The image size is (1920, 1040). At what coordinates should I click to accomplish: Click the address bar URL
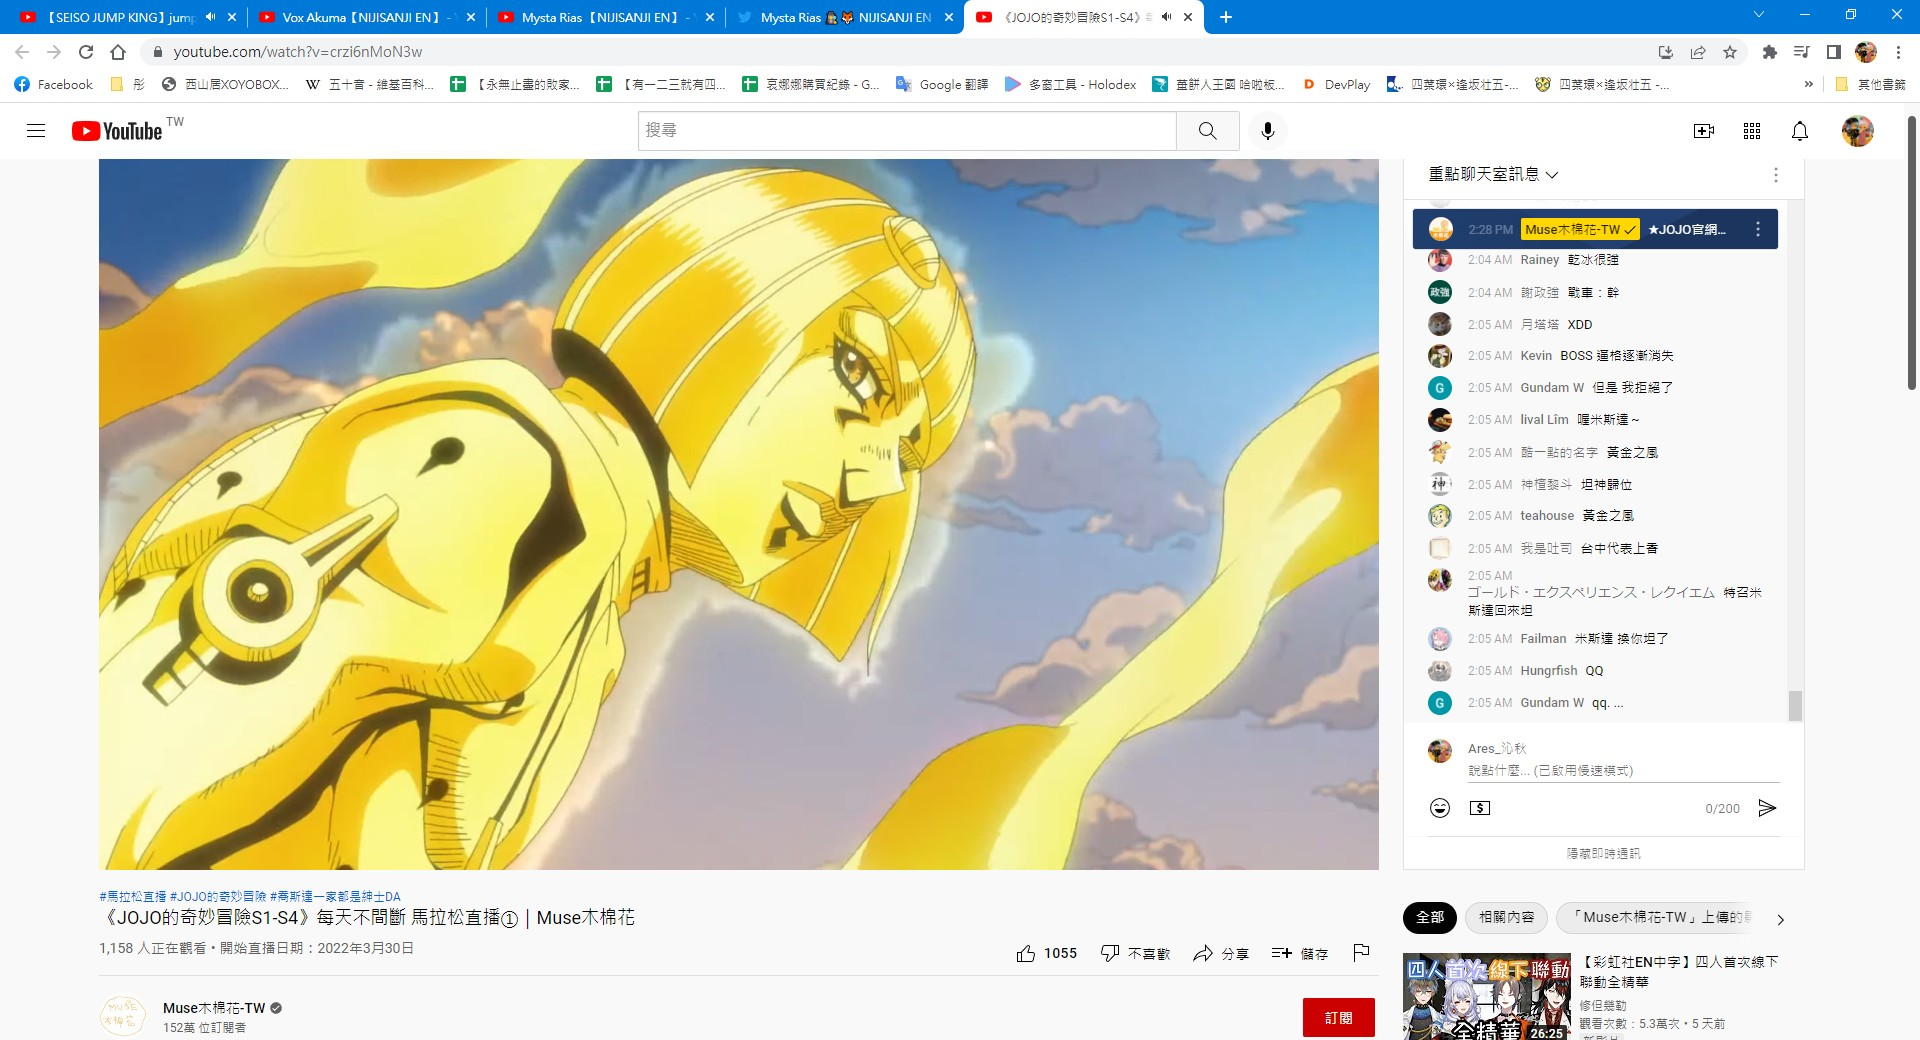coord(298,52)
